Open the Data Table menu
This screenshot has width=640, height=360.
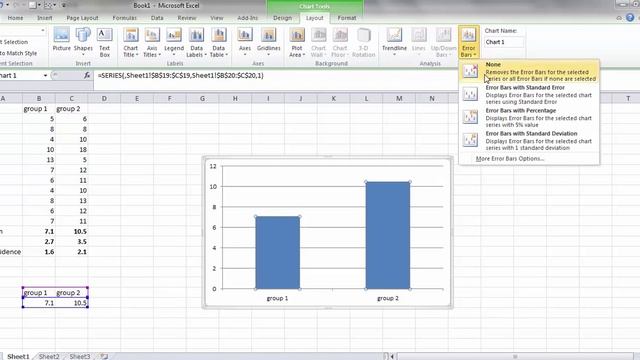[219, 42]
